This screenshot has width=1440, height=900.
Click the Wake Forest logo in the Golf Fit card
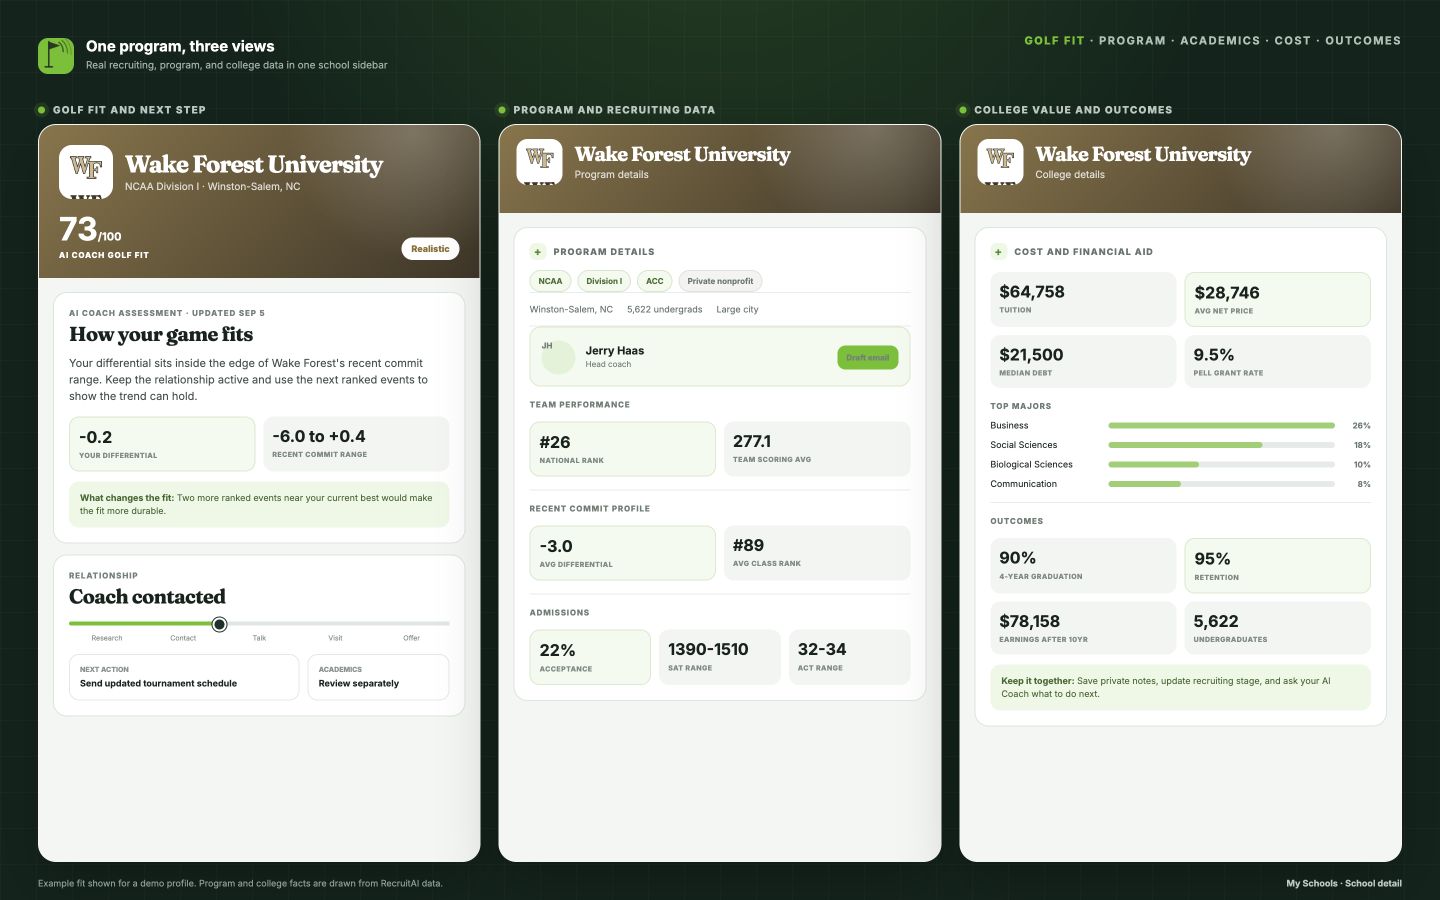[86, 172]
